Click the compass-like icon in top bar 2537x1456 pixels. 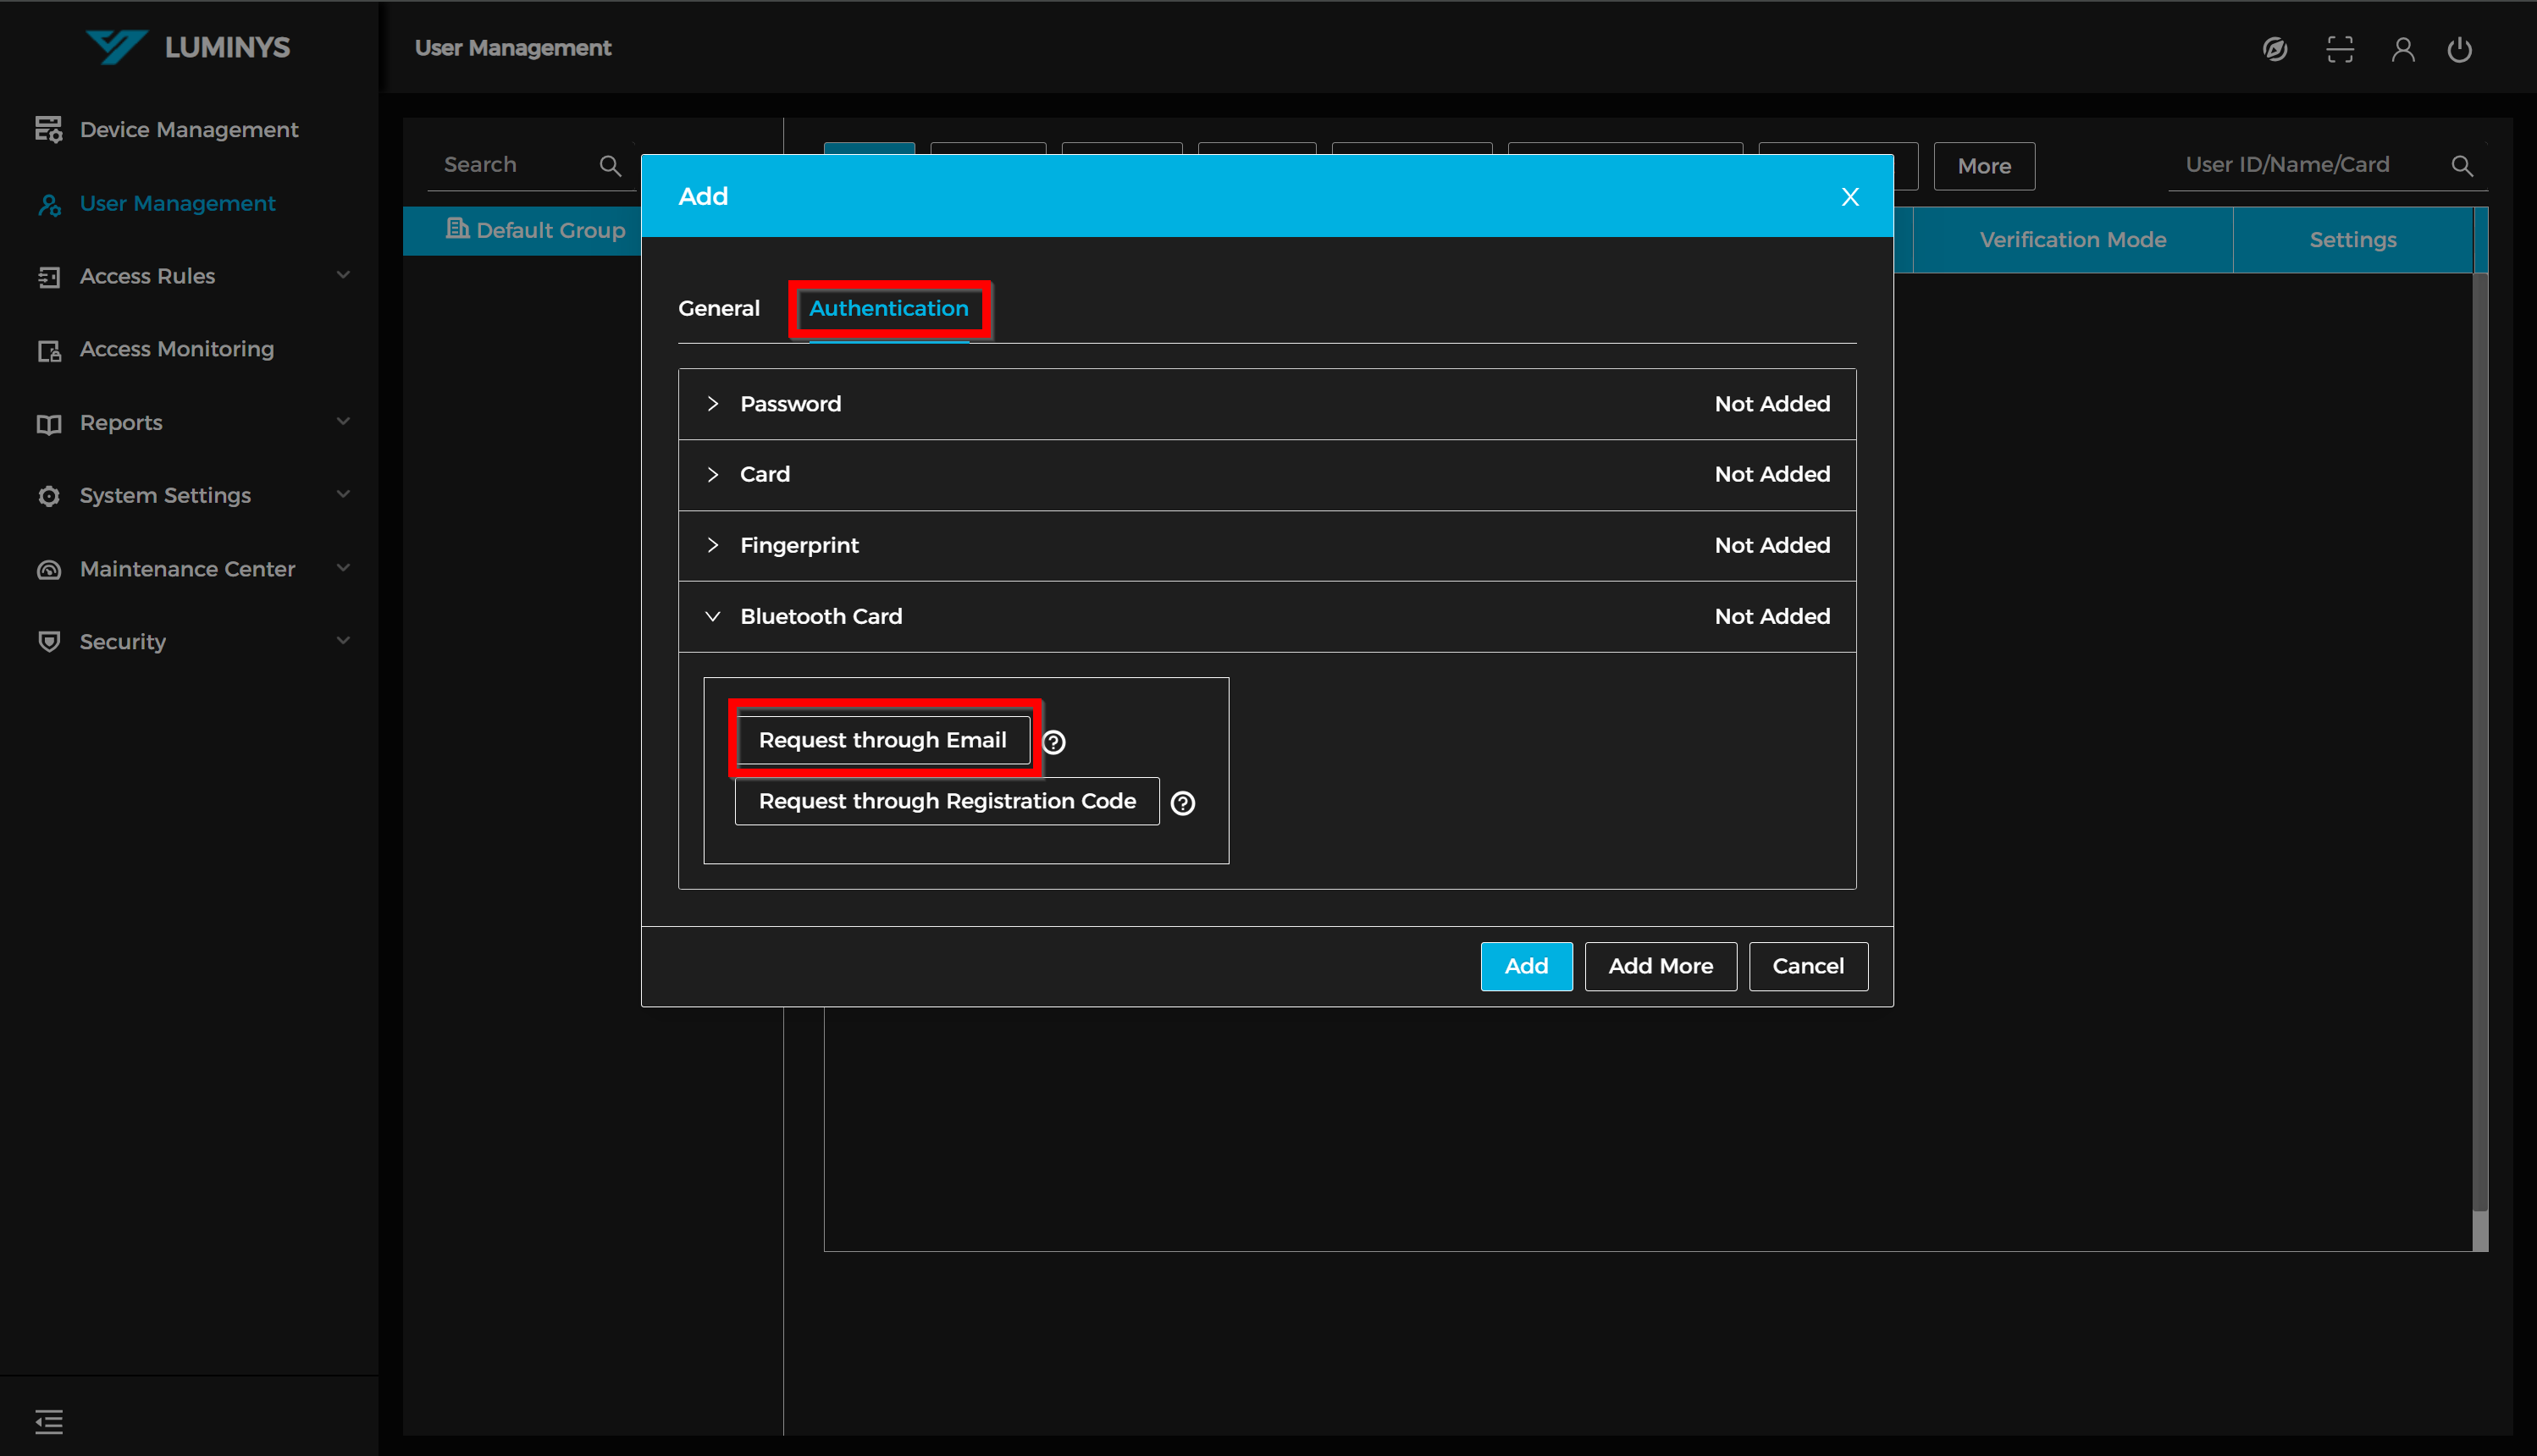[x=2274, y=49]
